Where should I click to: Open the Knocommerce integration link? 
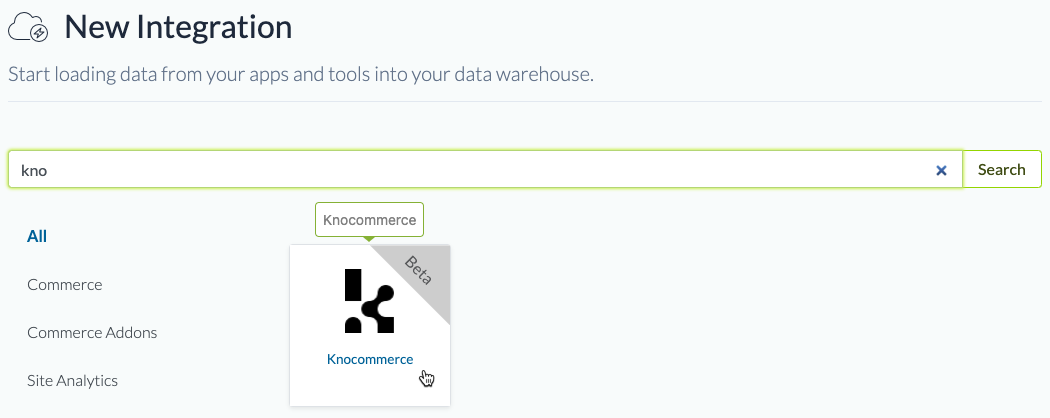[370, 360]
